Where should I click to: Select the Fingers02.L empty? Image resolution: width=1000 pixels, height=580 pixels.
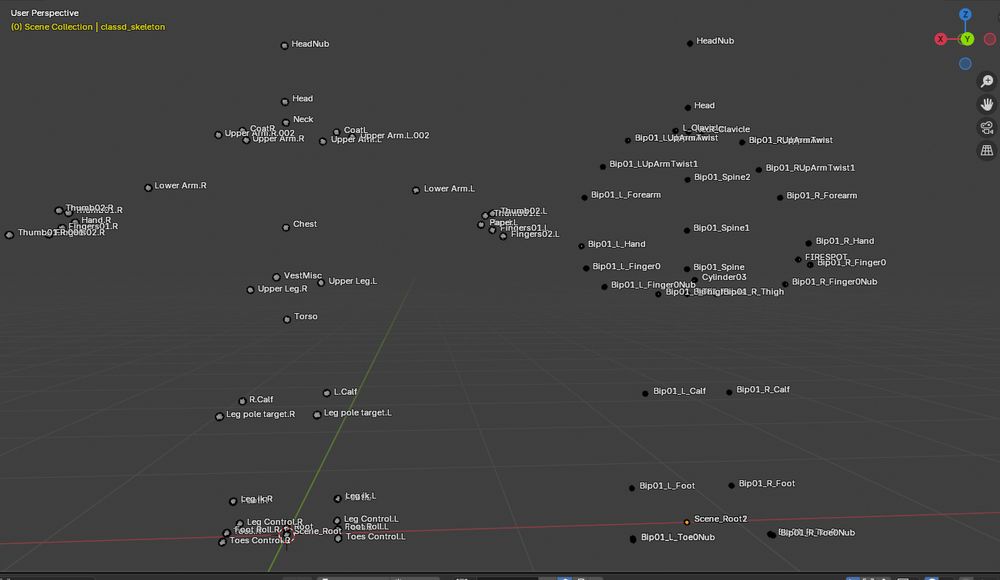tap(503, 236)
